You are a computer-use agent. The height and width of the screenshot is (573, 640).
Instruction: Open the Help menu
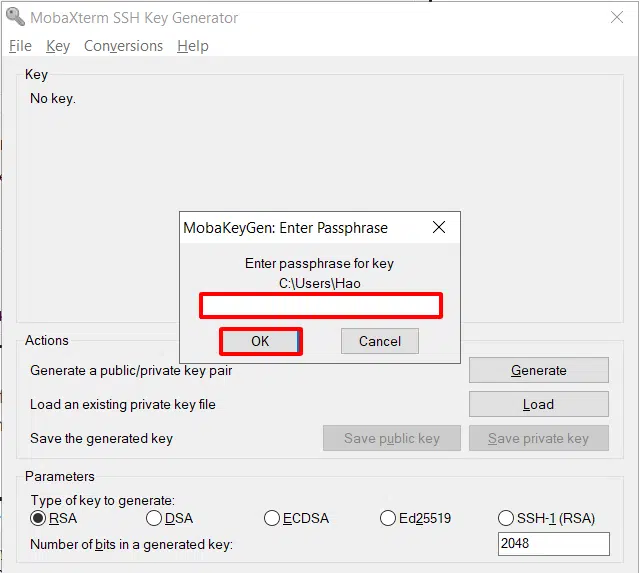[x=193, y=46]
